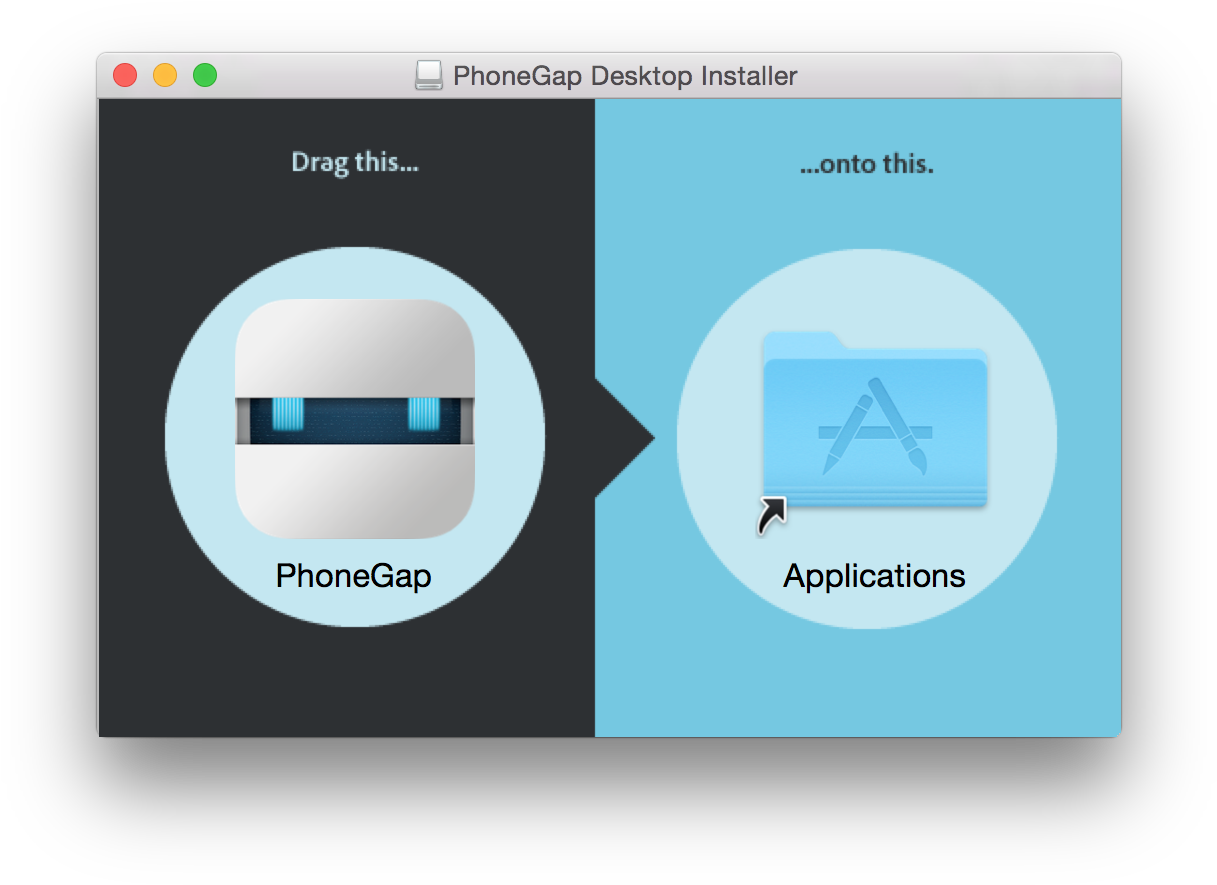Zoom the installer window with green button
Viewport: 1217px width, 885px height.
pos(205,75)
